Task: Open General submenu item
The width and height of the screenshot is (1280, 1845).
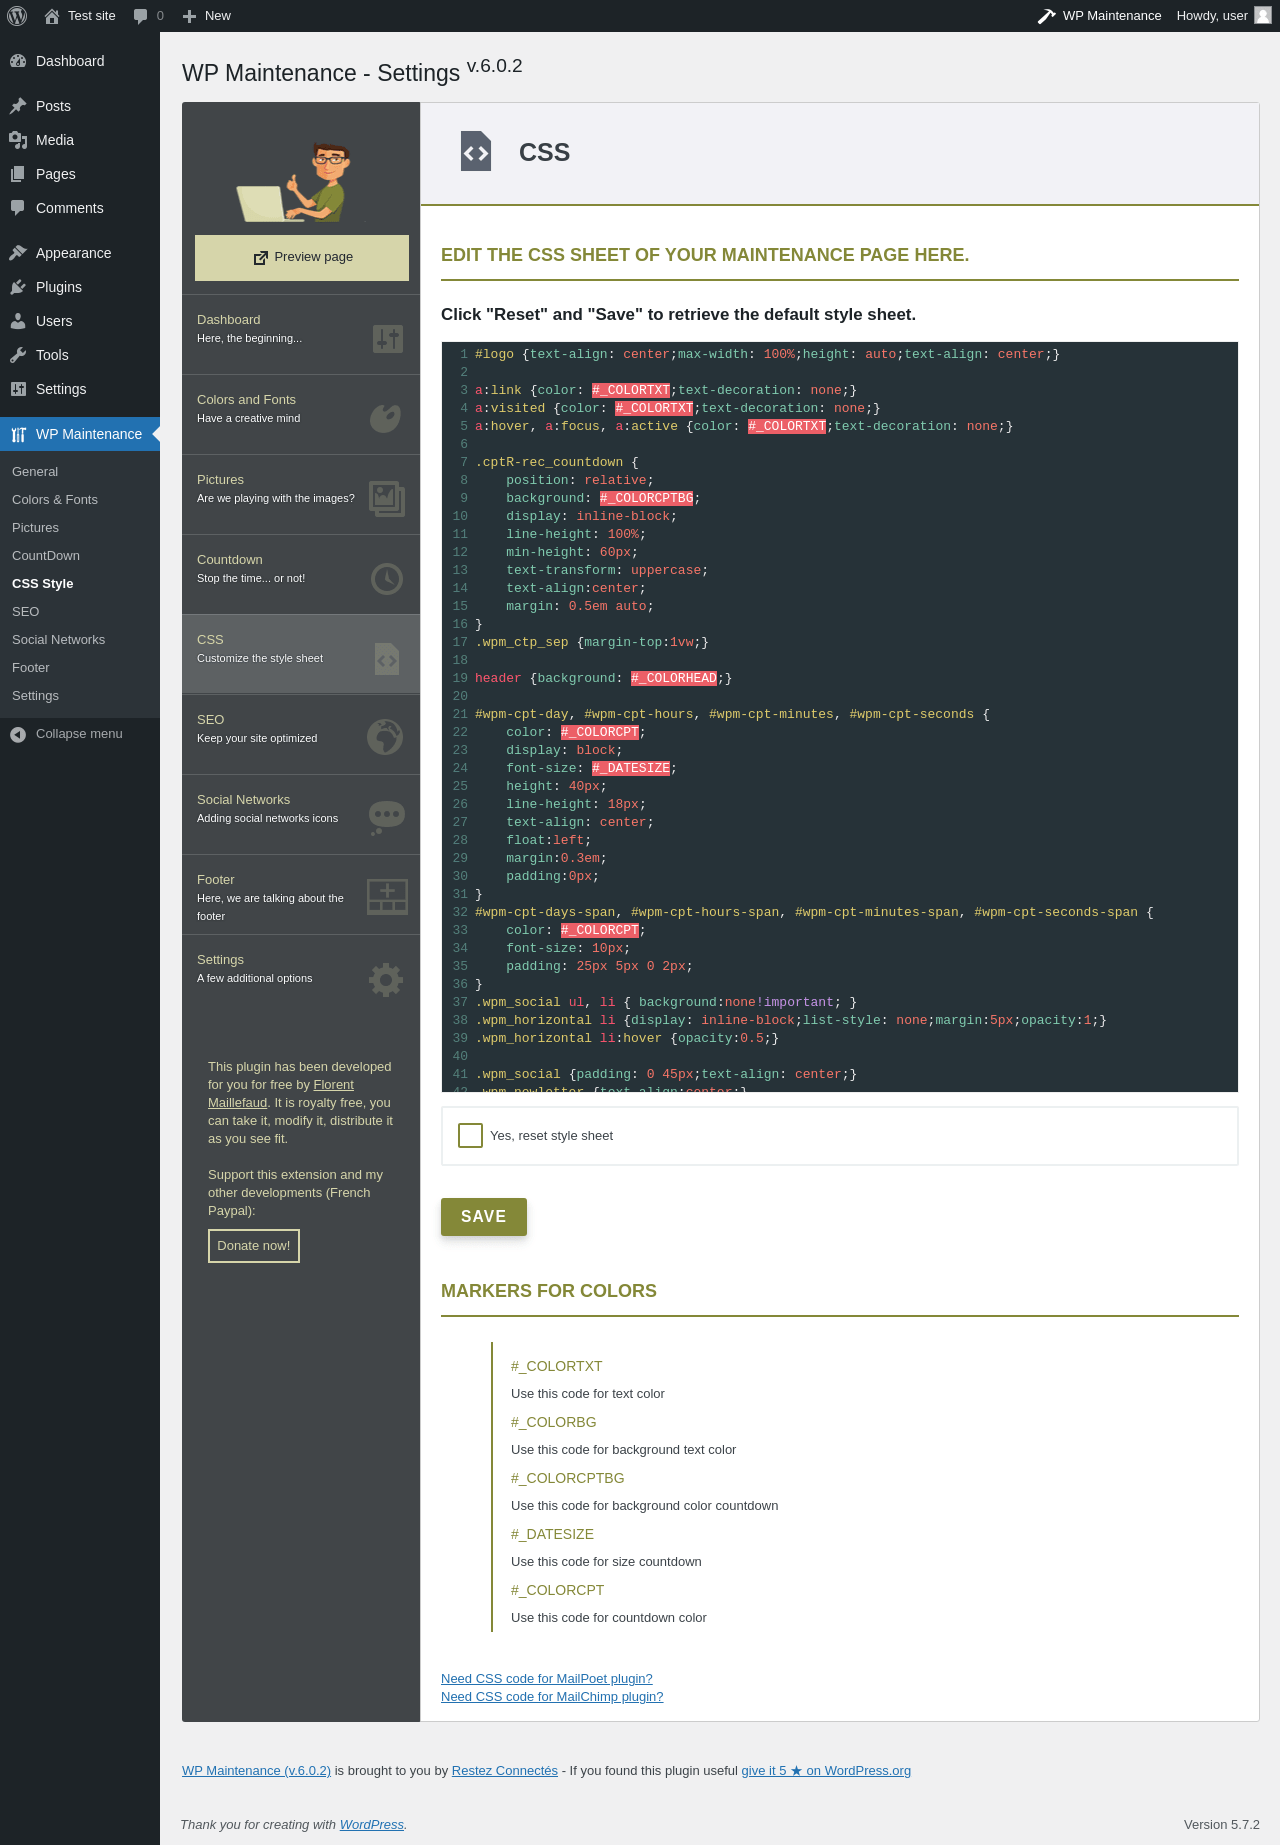Action: [x=35, y=472]
